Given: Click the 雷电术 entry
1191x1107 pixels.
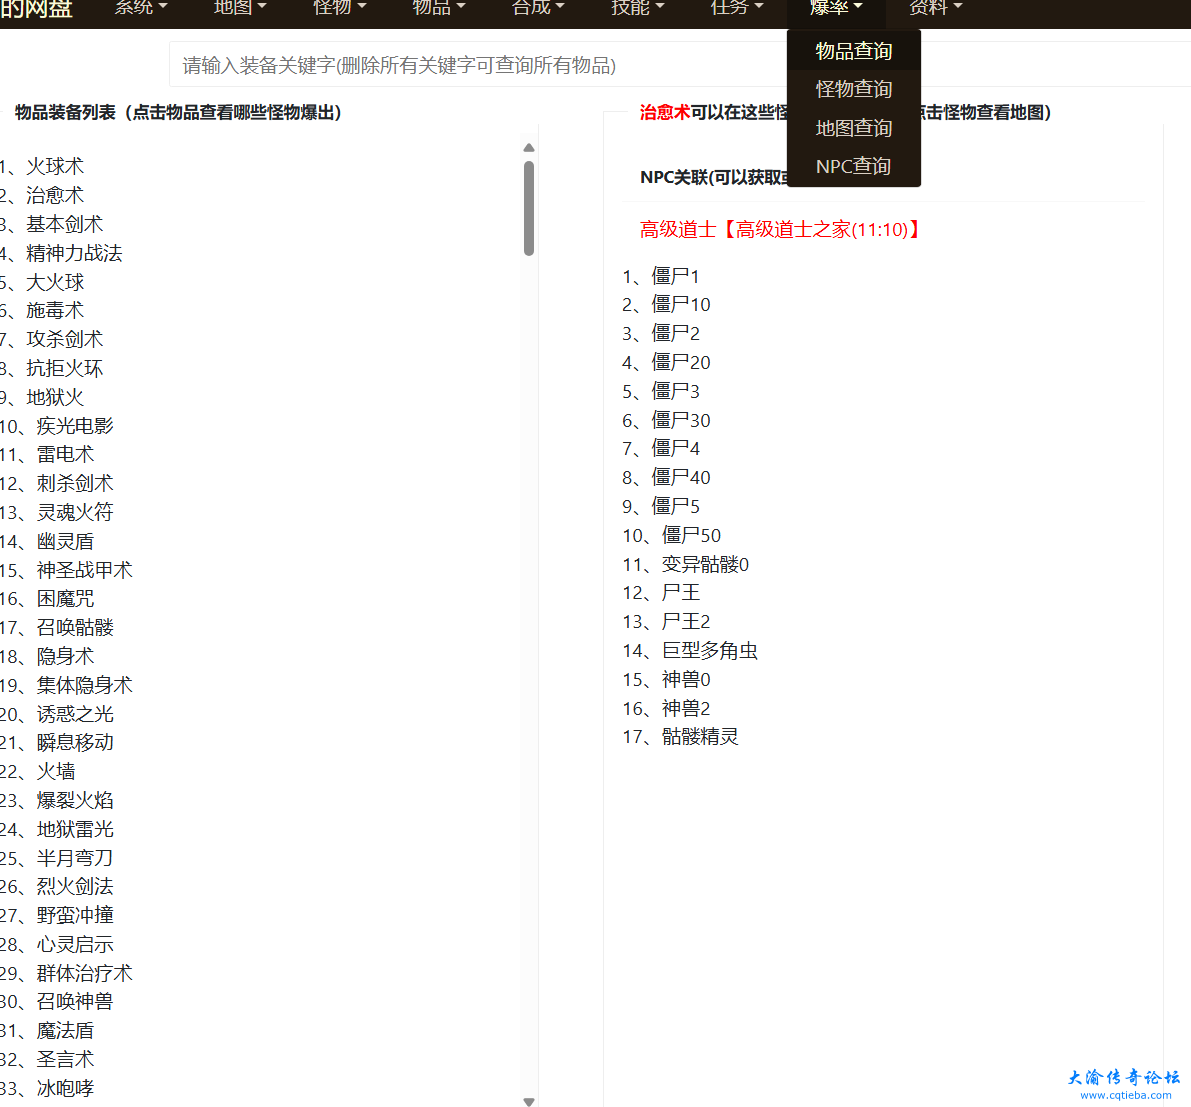Looking at the screenshot, I should click(x=65, y=454).
